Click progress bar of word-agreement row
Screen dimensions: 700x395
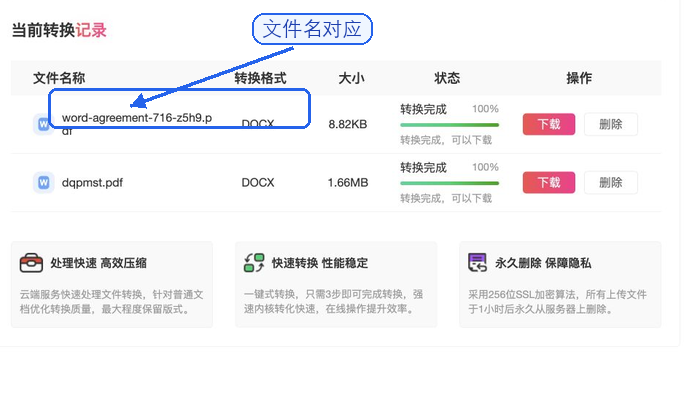[x=450, y=125]
